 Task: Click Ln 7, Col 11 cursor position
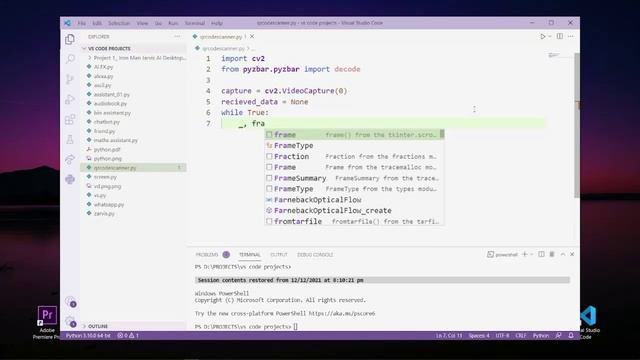coord(449,336)
